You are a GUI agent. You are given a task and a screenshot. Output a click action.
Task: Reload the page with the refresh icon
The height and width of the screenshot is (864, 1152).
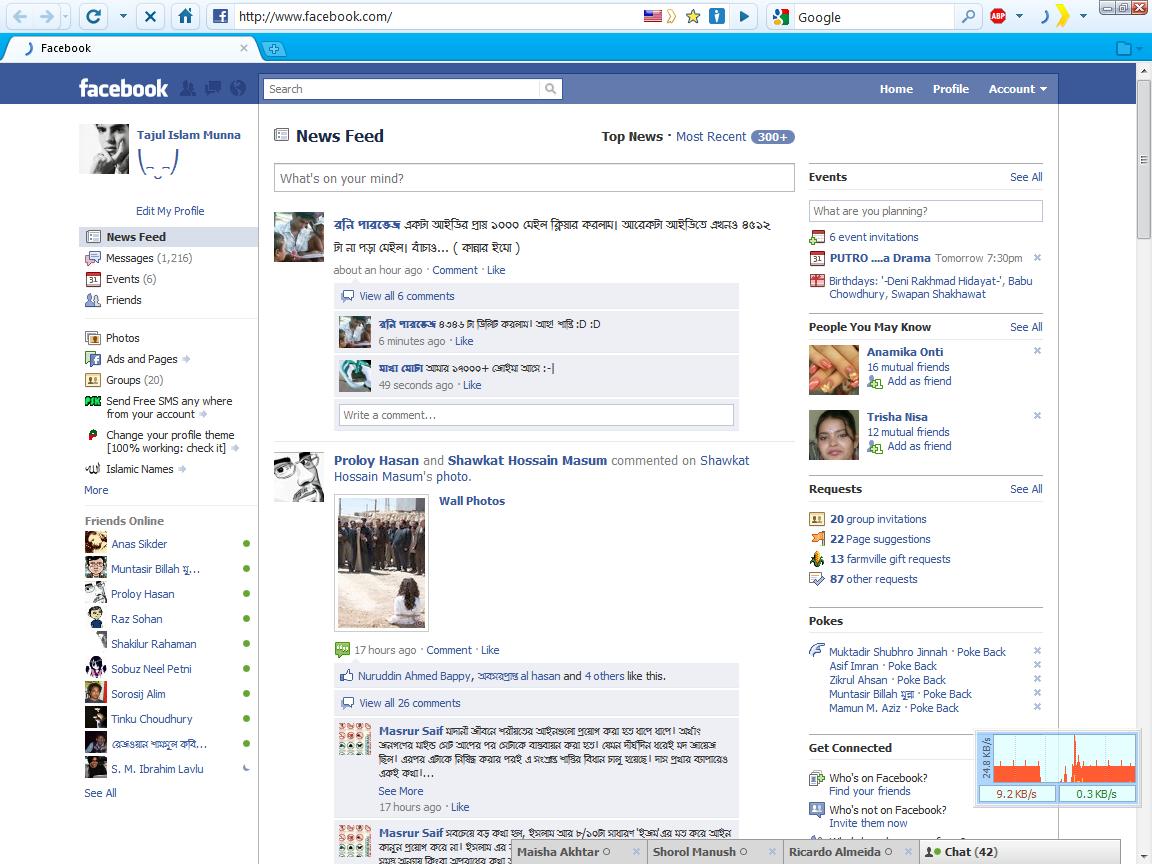[93, 16]
